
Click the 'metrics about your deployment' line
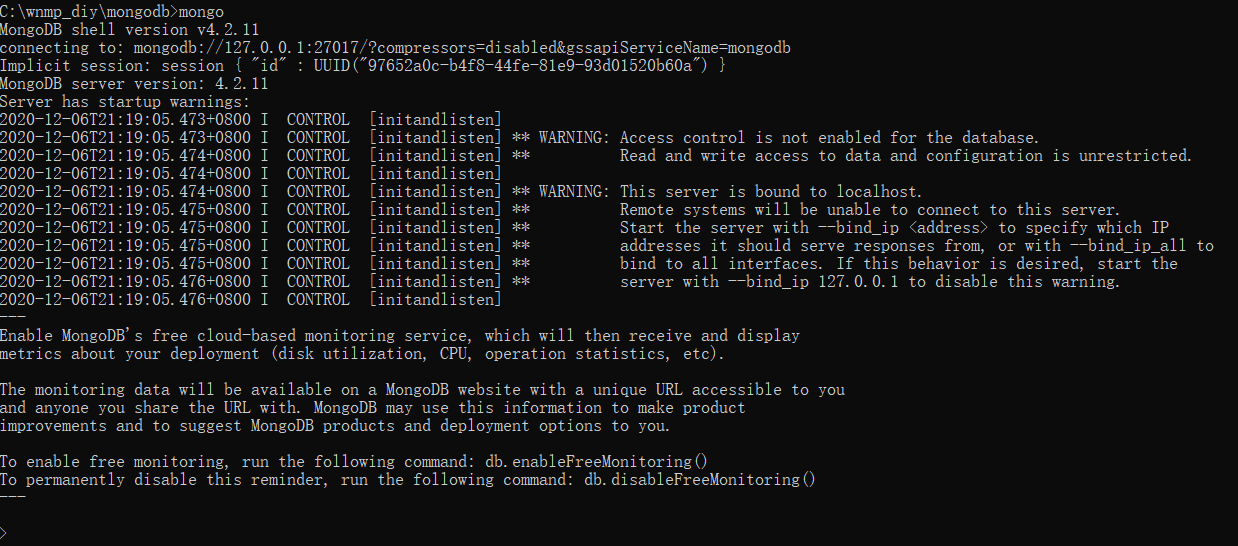[363, 354]
